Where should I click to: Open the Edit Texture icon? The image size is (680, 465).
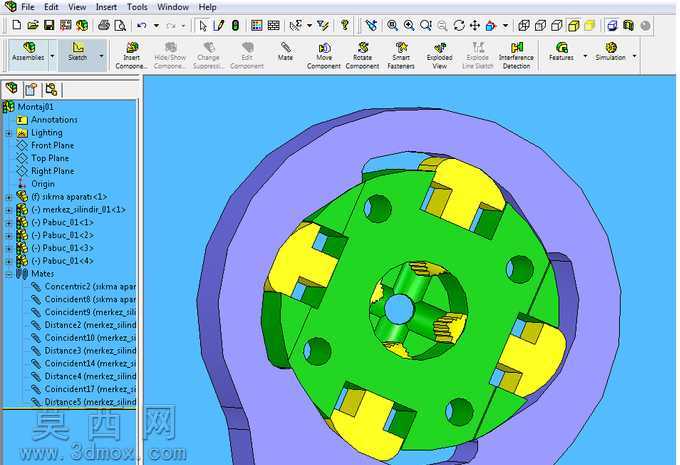pos(273,26)
